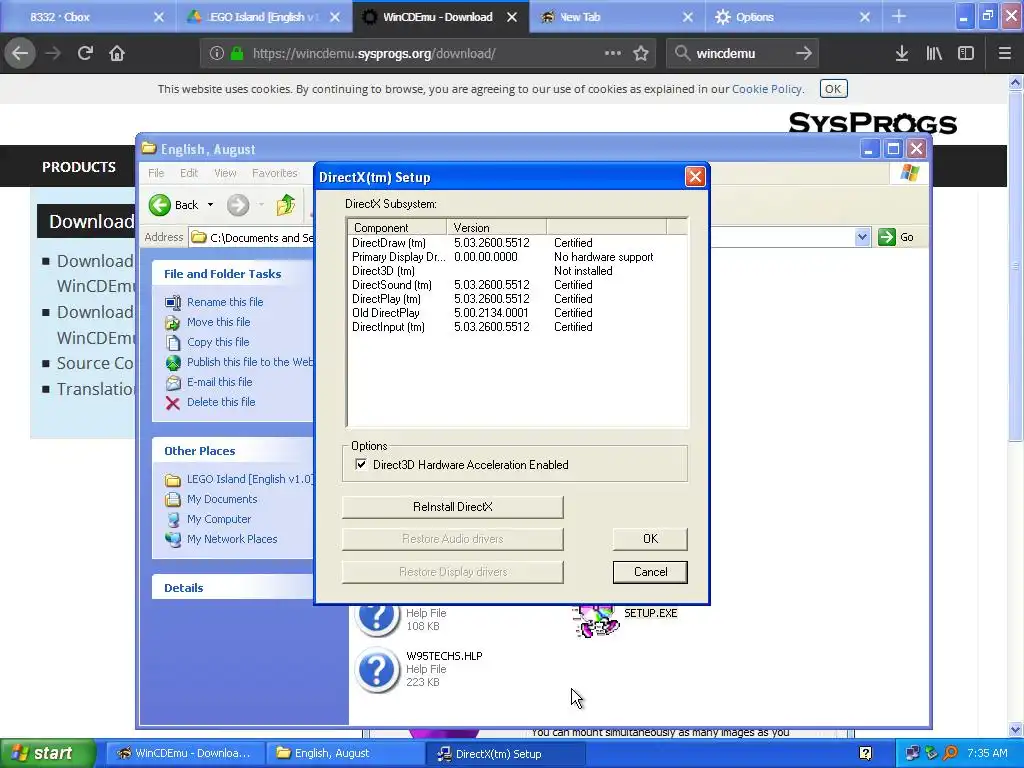Click the network tray icon in the taskbar
The image size is (1024, 768).
912,754
